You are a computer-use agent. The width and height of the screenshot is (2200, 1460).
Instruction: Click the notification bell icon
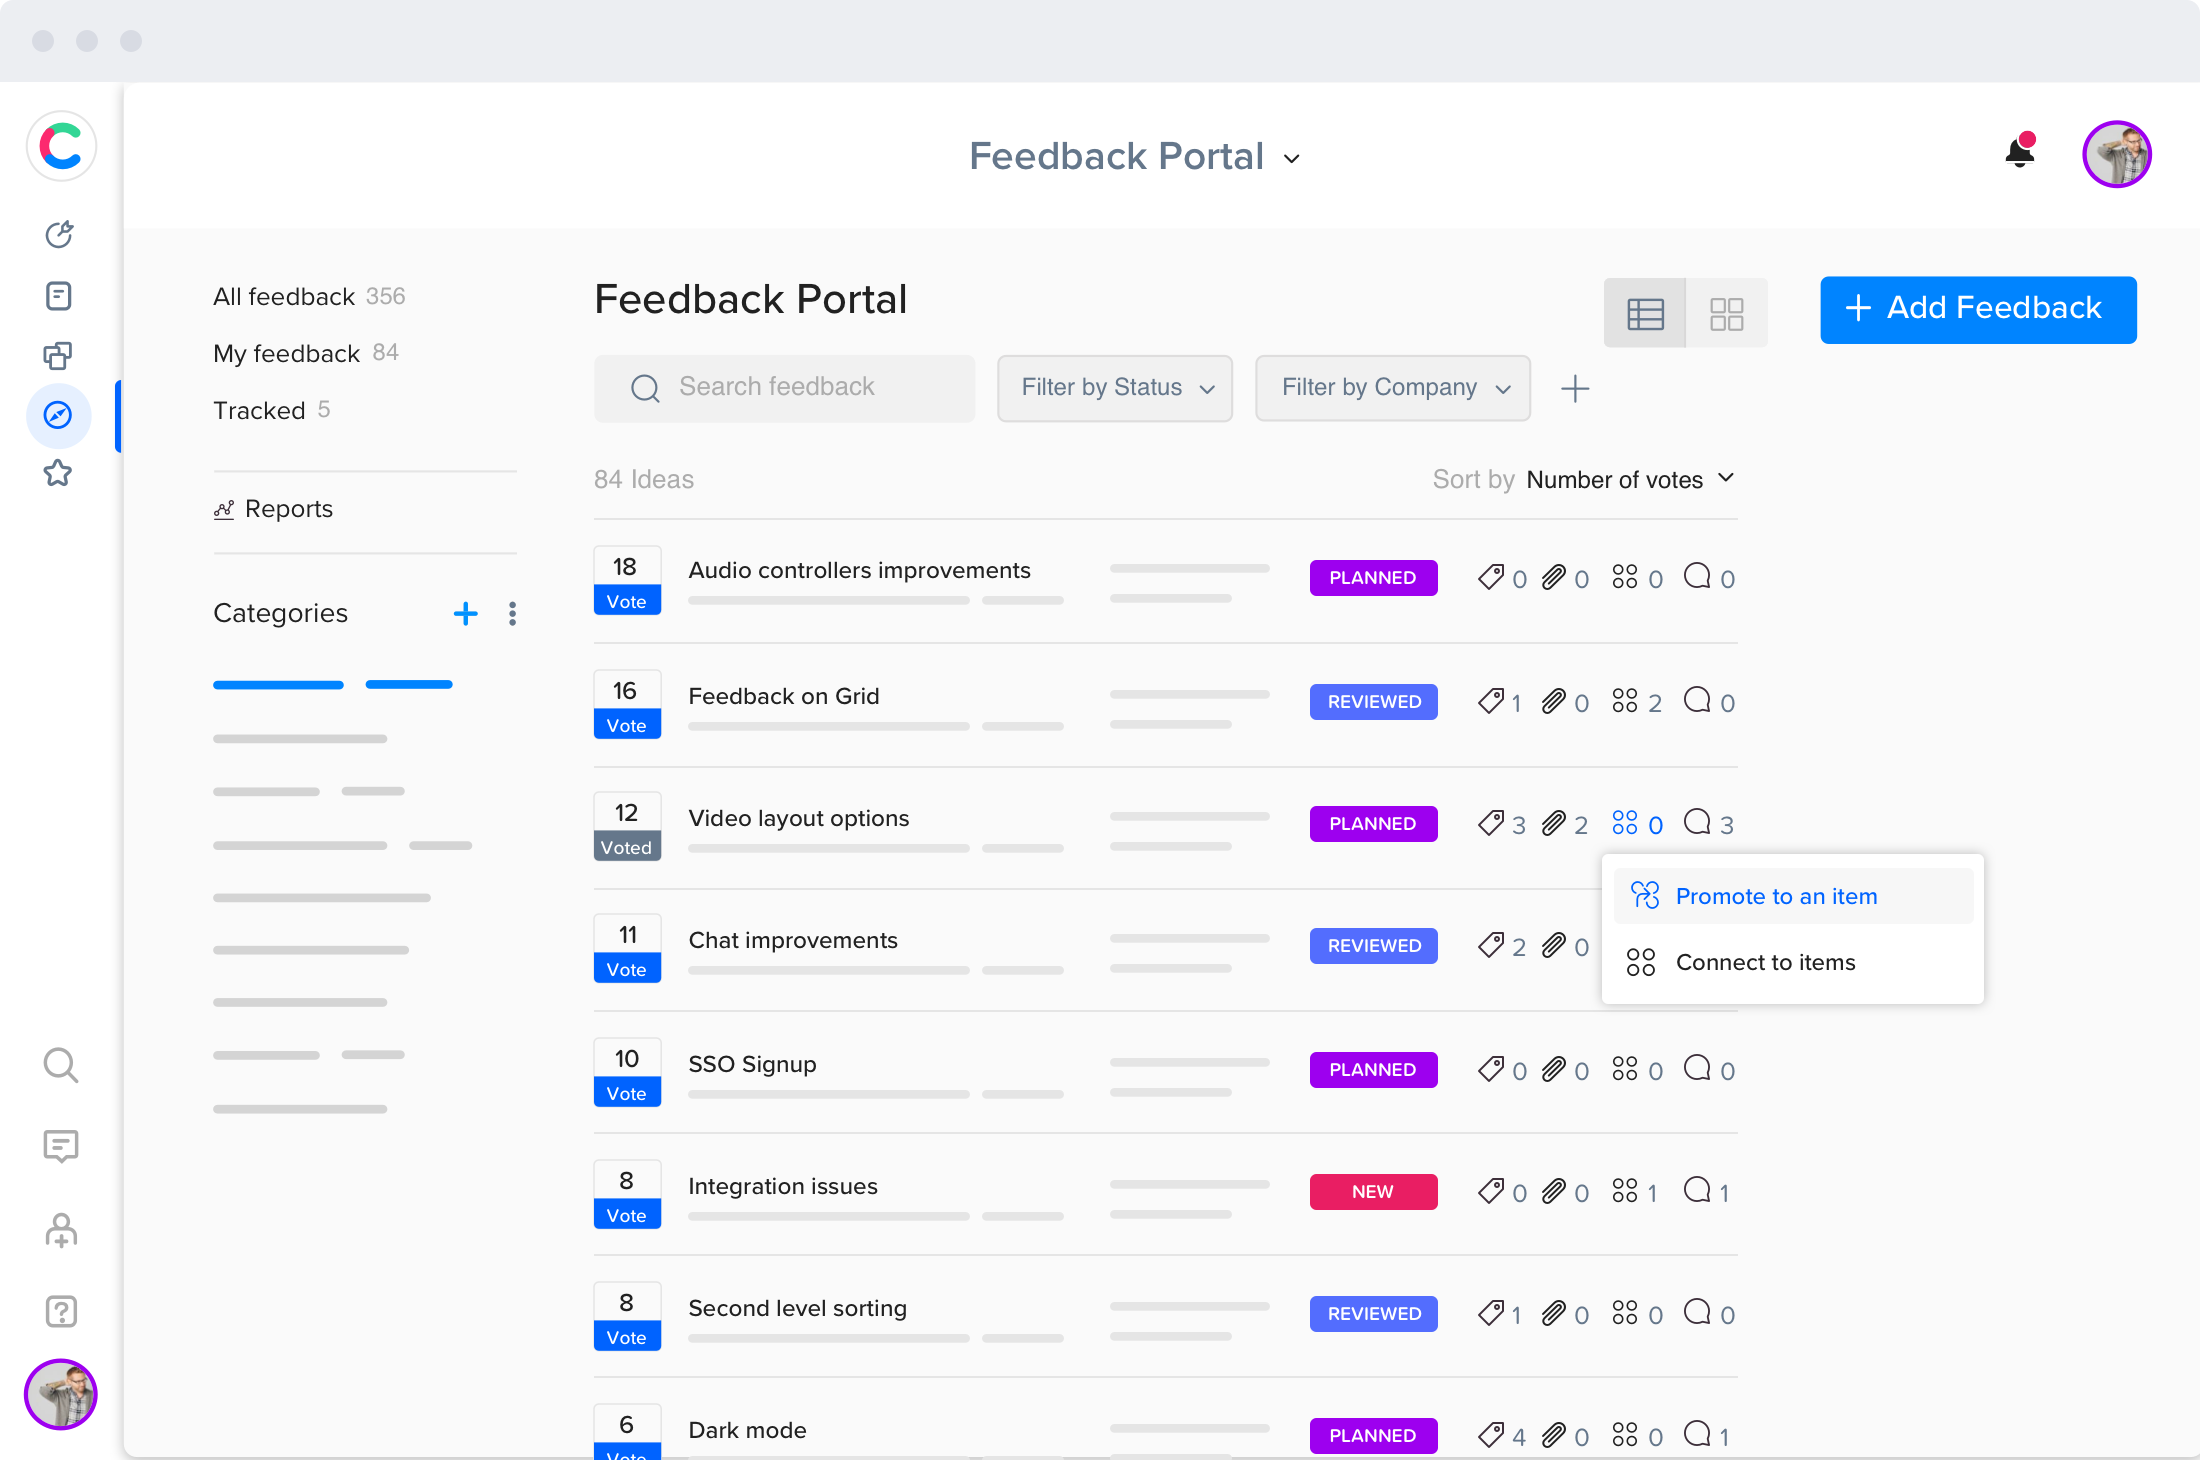coord(2020,152)
